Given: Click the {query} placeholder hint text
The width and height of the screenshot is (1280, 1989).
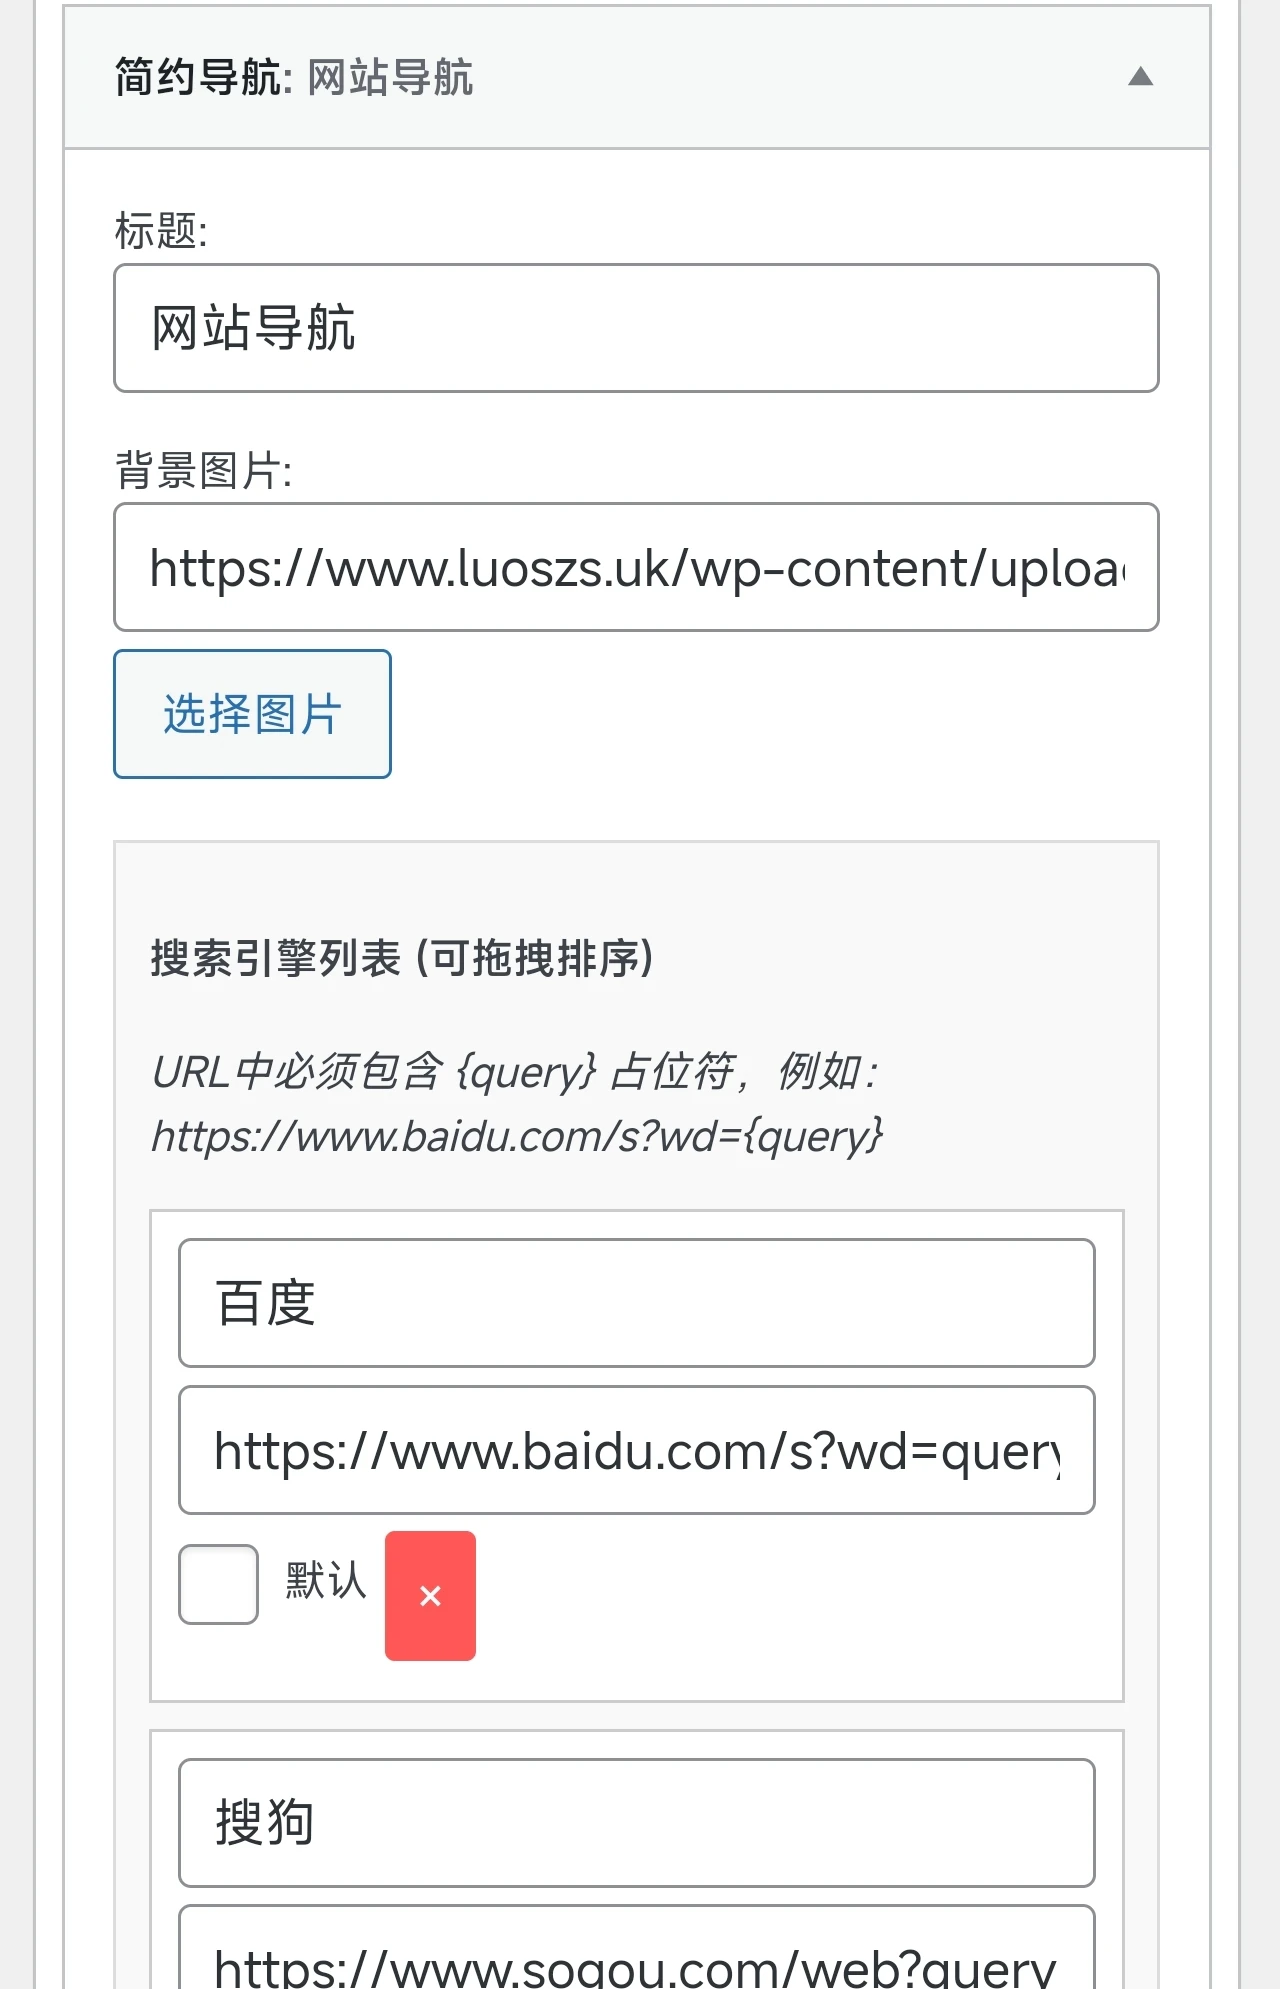Looking at the screenshot, I should (x=526, y=1072).
